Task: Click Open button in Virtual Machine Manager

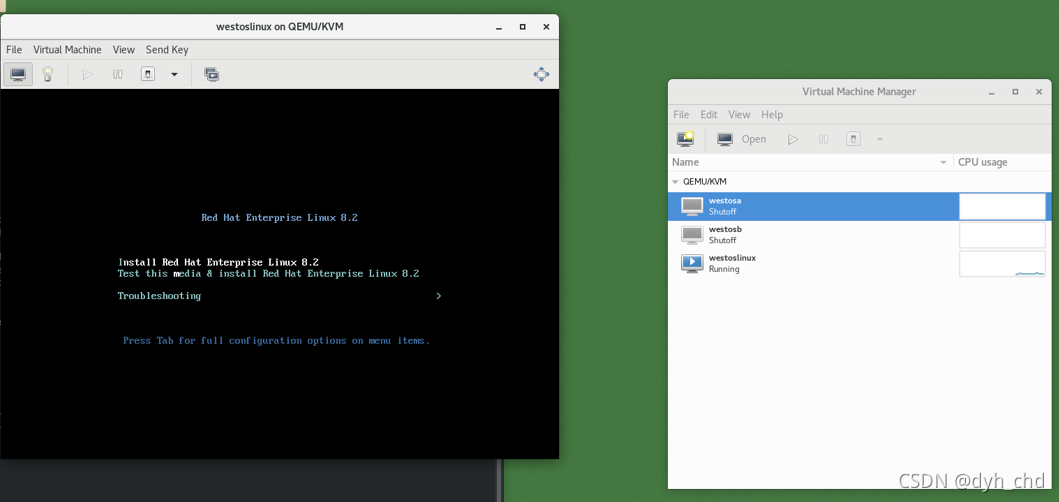Action: pyautogui.click(x=742, y=139)
